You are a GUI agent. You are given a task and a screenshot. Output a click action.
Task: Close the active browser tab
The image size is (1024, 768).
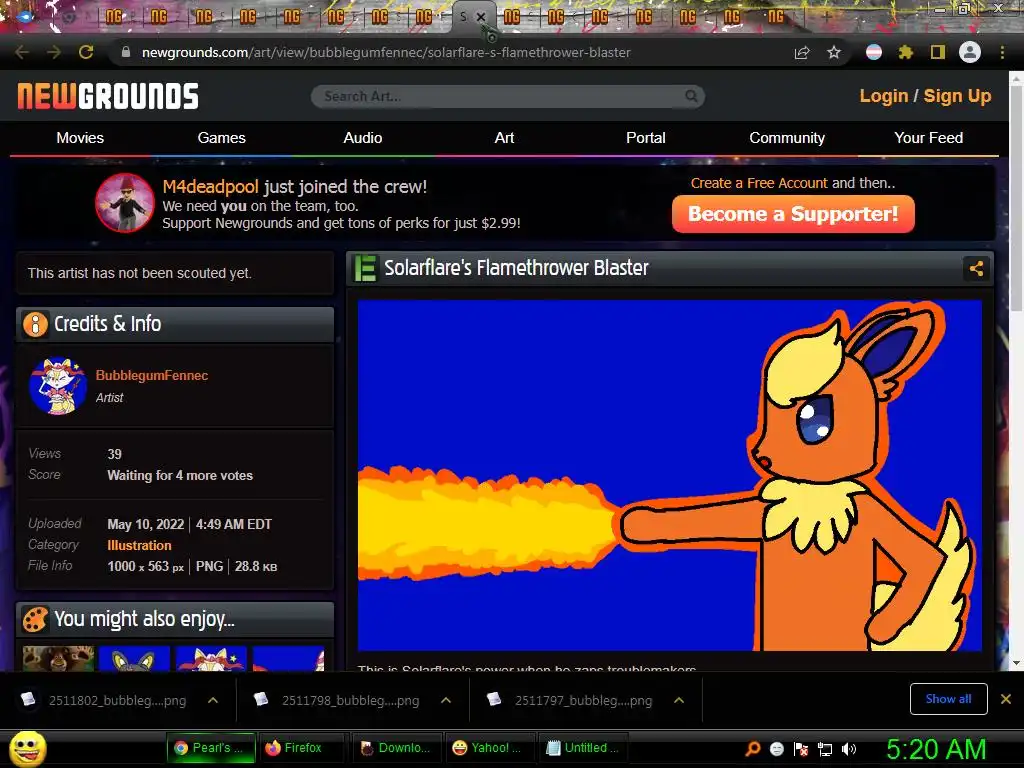click(x=481, y=17)
